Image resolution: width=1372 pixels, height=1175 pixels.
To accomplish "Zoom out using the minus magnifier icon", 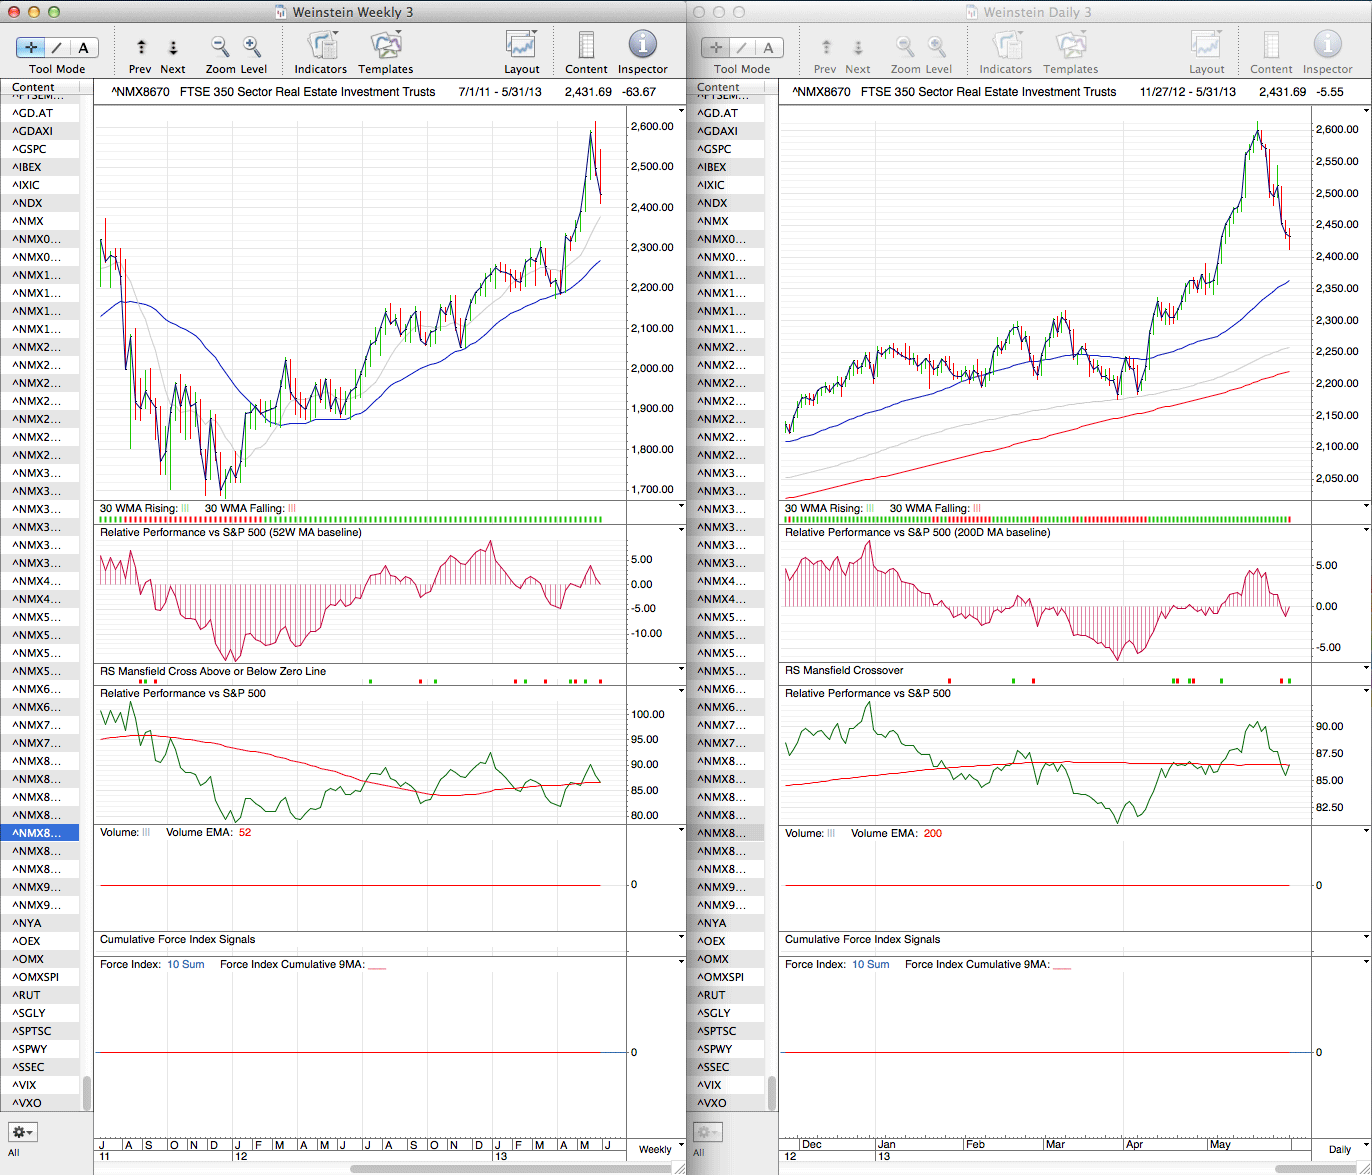I will (220, 47).
